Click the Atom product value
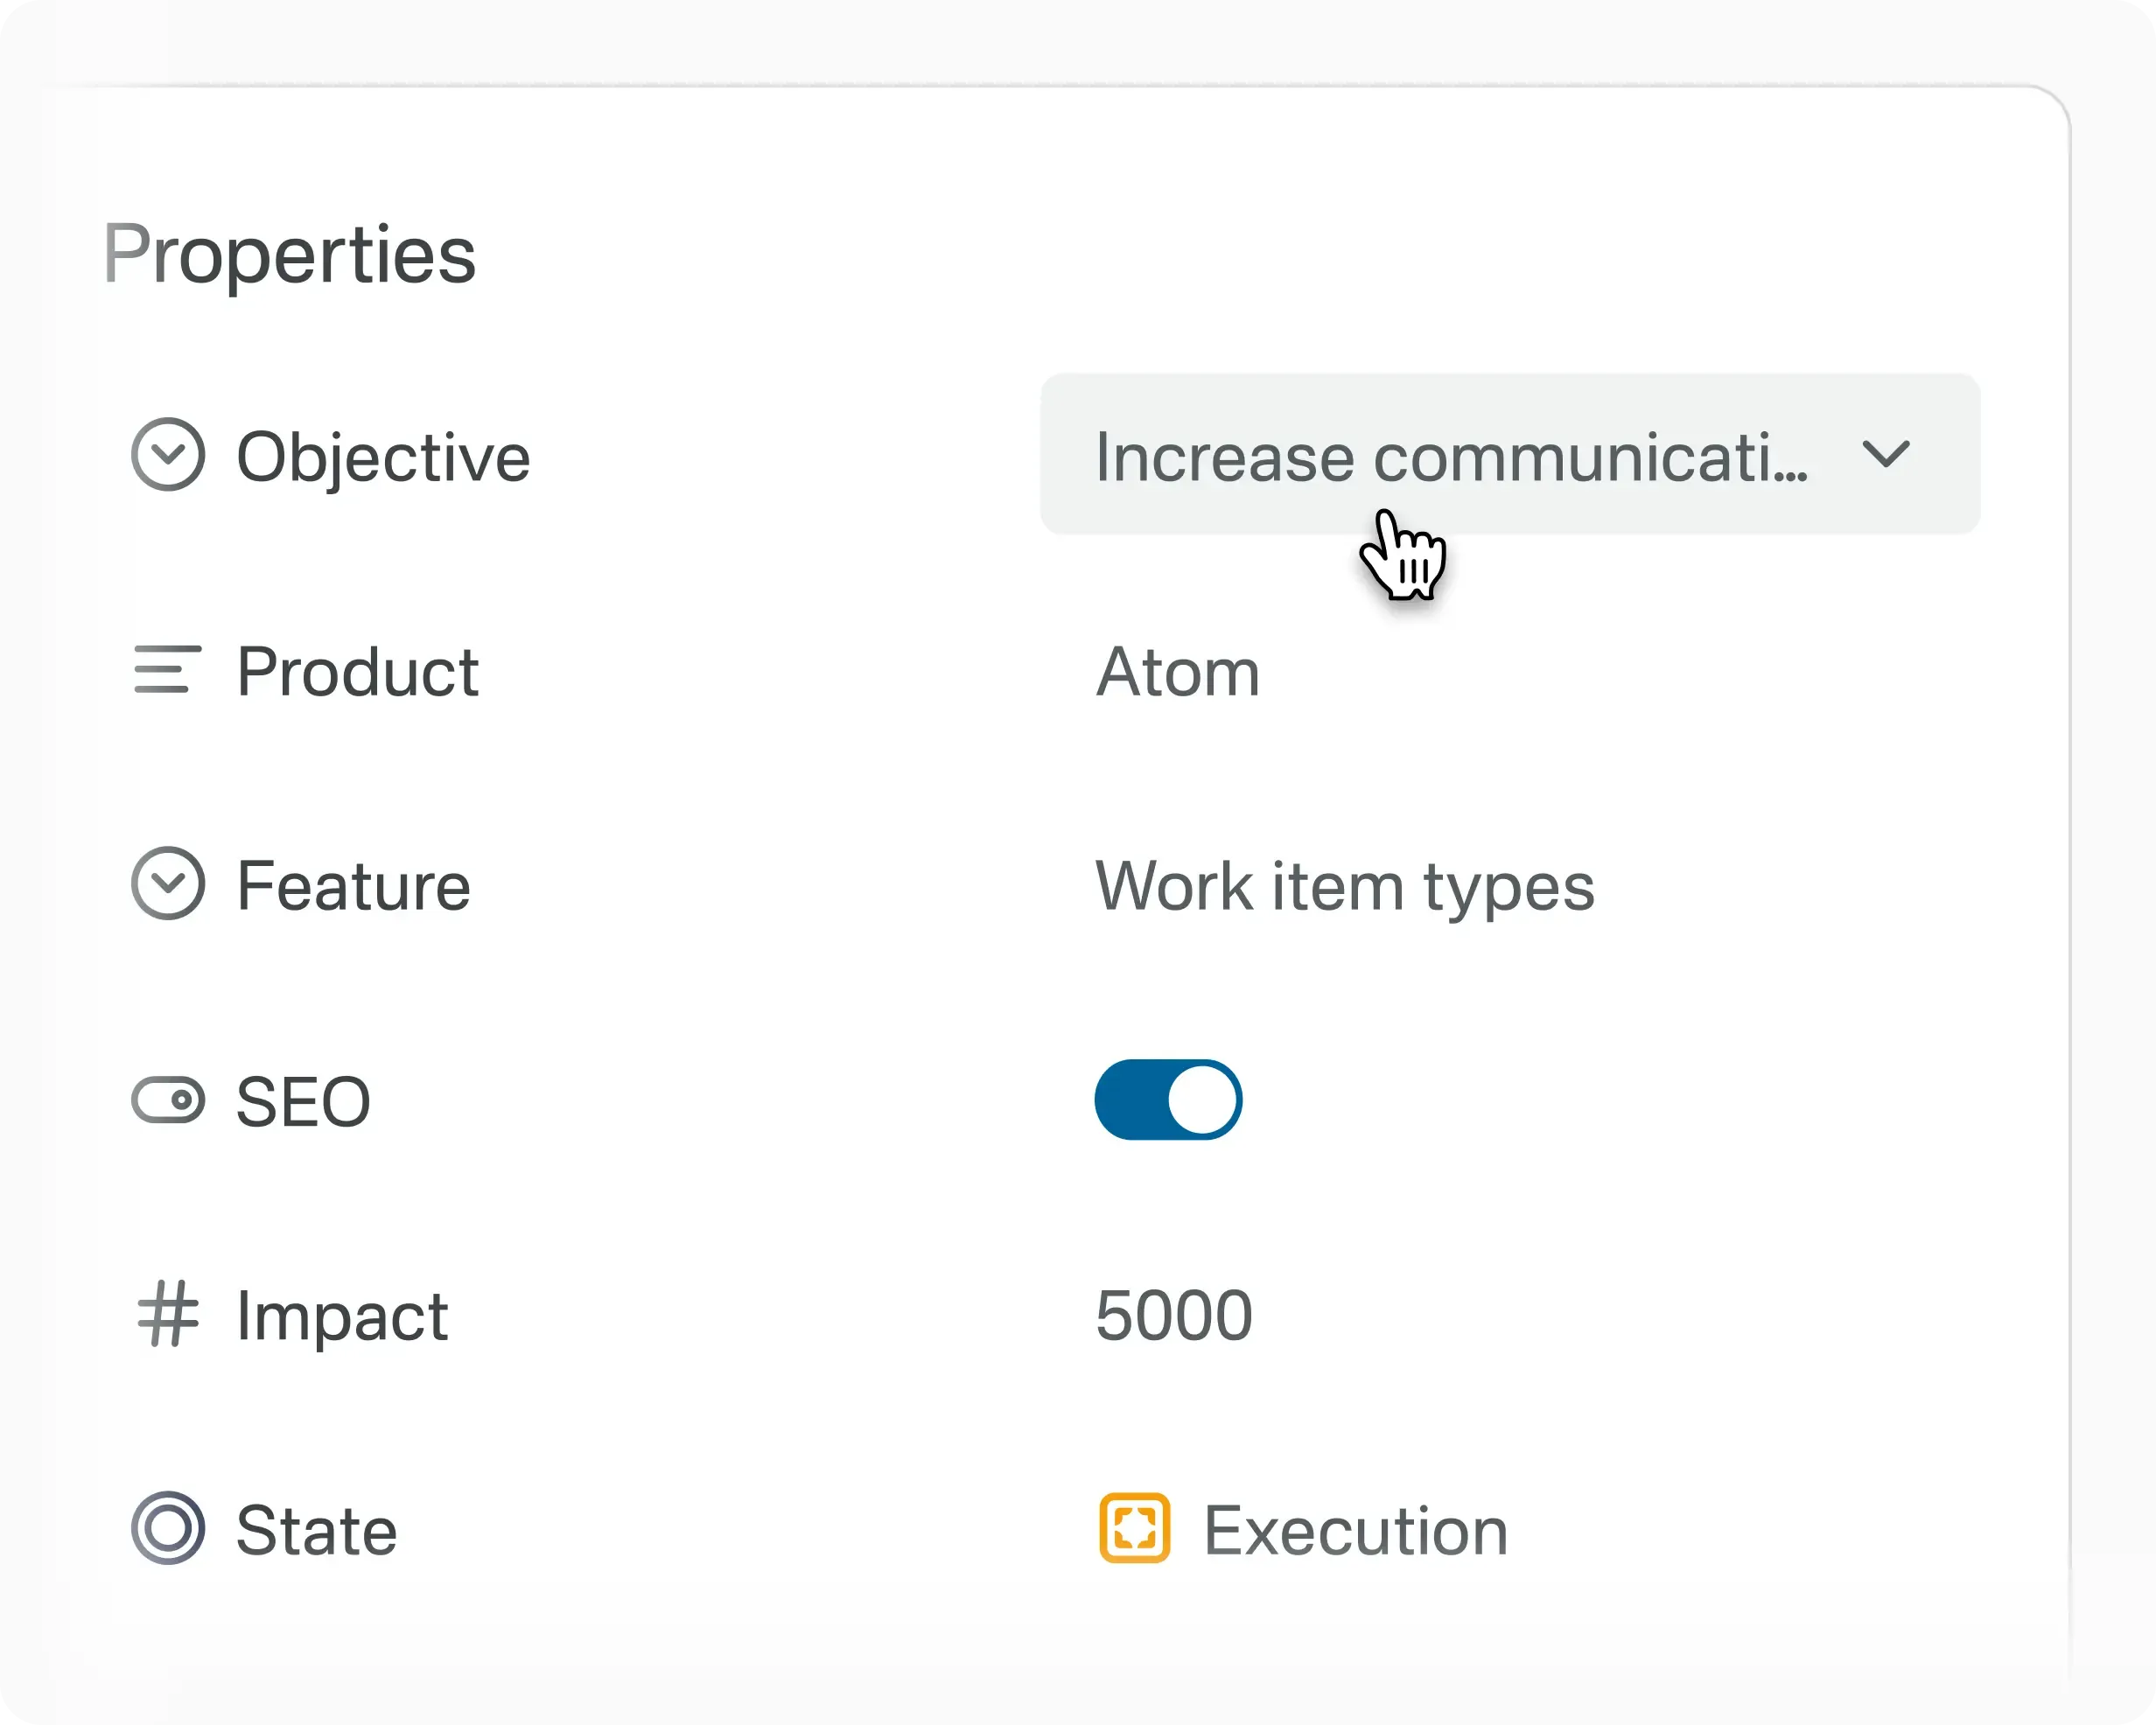2156x1725 pixels. (x=1178, y=672)
